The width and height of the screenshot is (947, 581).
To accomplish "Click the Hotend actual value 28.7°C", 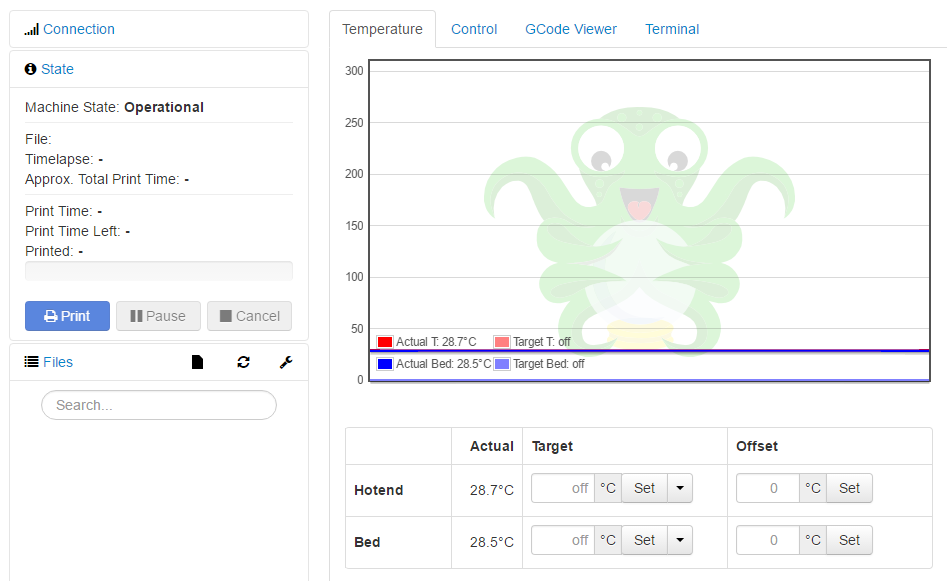I will (492, 490).
